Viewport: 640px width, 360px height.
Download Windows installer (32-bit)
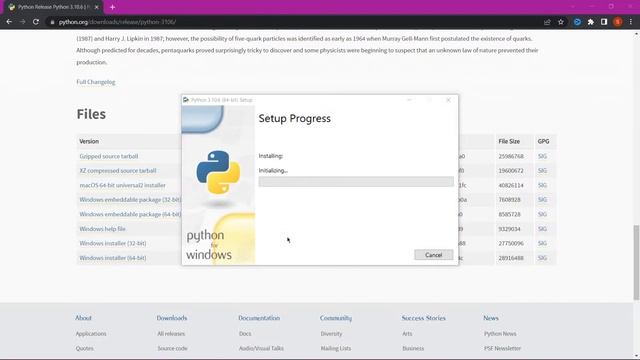pos(113,243)
